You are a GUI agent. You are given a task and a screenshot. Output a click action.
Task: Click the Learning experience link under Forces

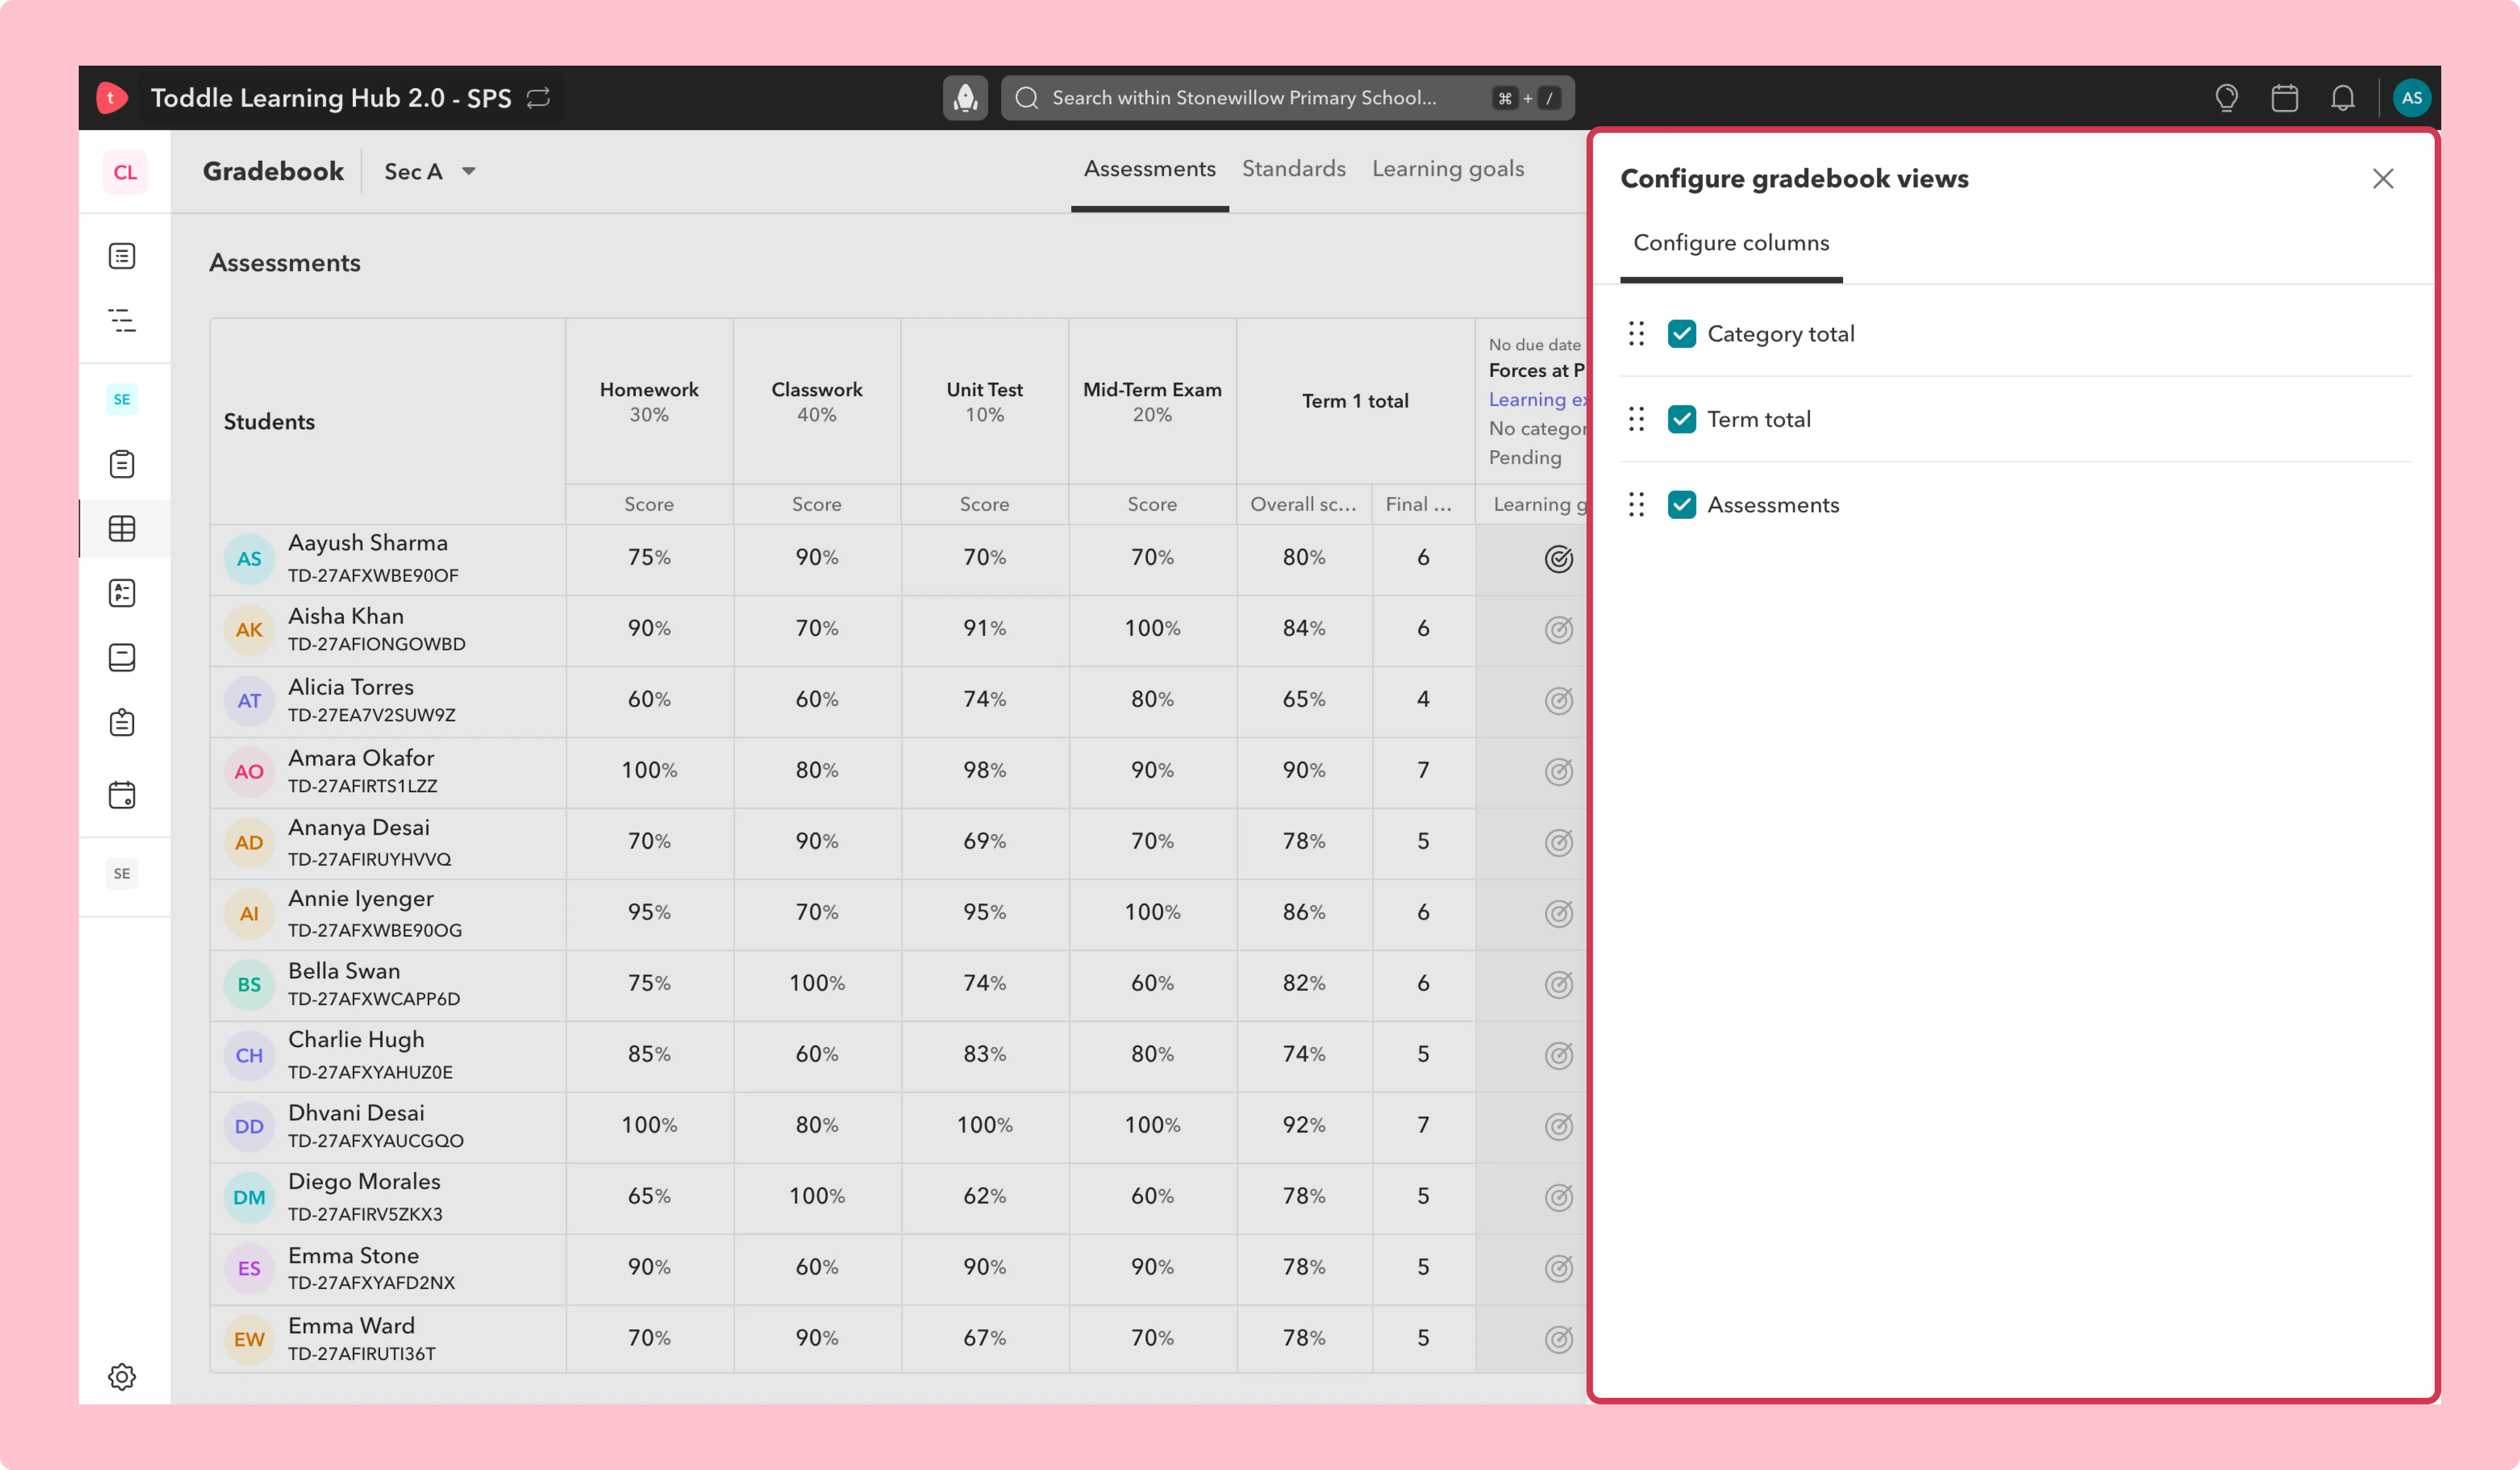1538,399
